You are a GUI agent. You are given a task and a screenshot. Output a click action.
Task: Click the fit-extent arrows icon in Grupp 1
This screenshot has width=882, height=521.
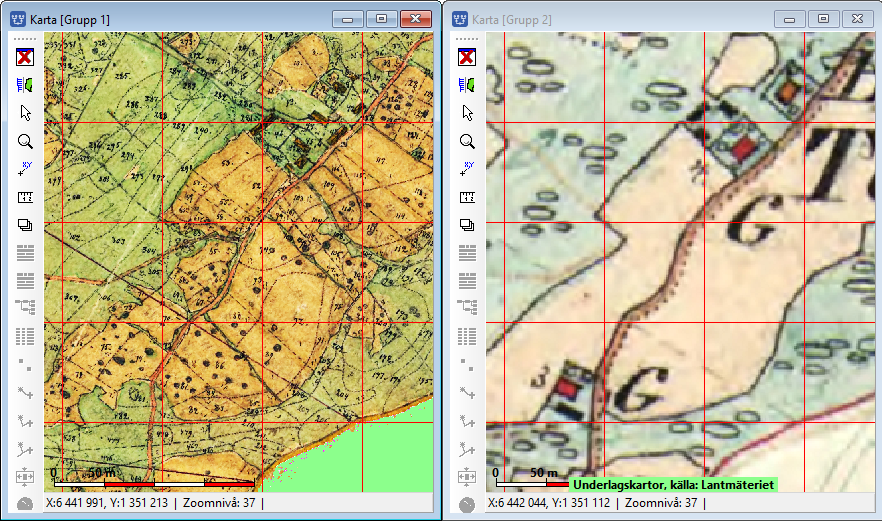pyautogui.click(x=25, y=477)
